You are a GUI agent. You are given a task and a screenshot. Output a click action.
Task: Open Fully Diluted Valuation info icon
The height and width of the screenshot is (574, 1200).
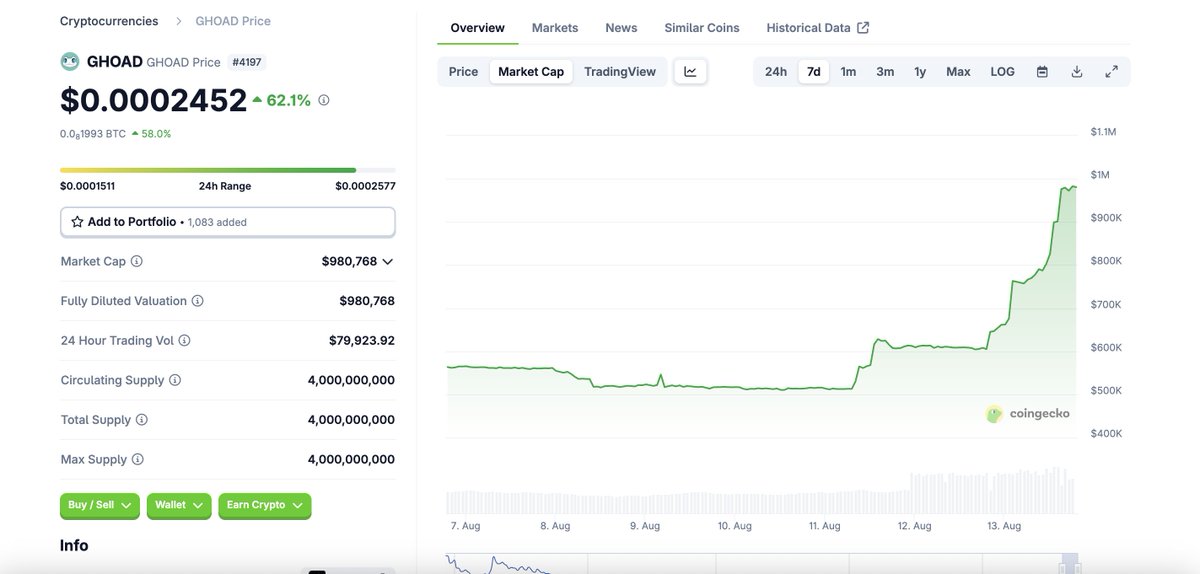[198, 301]
